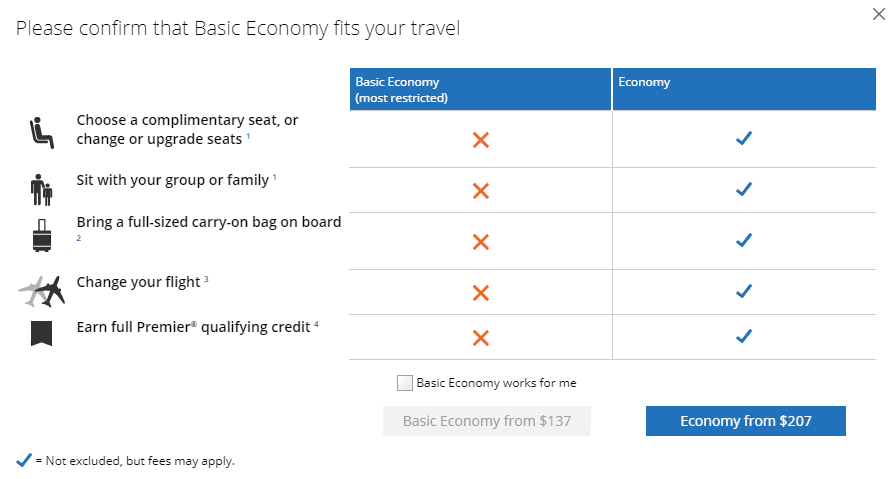Click the Premier bookmark badge icon

coord(41,333)
